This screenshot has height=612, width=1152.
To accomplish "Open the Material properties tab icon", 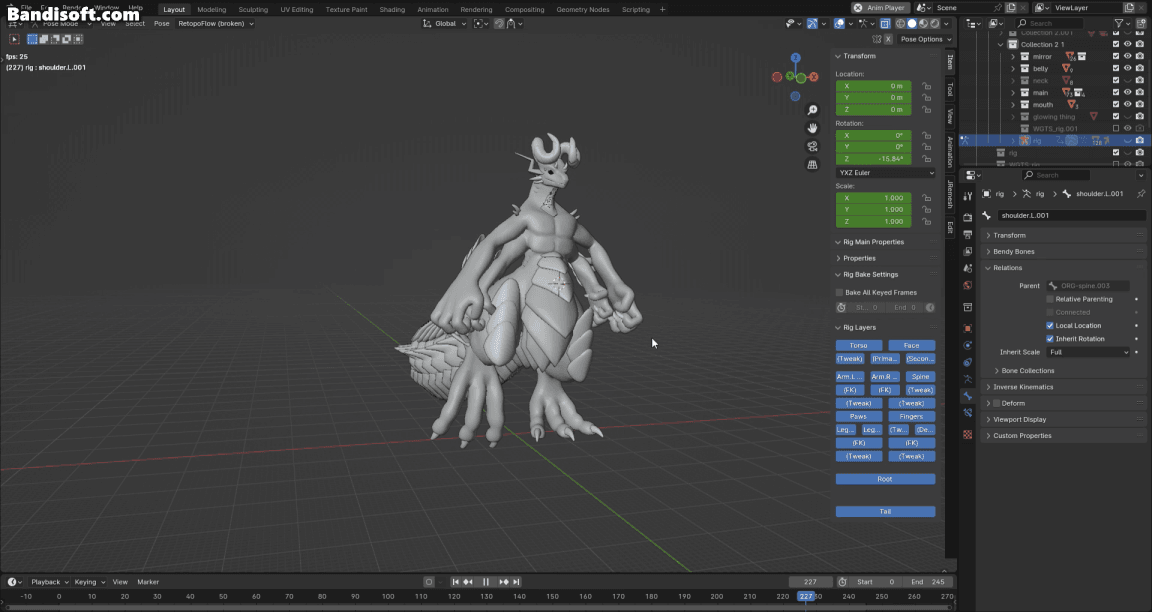I will click(x=967, y=435).
